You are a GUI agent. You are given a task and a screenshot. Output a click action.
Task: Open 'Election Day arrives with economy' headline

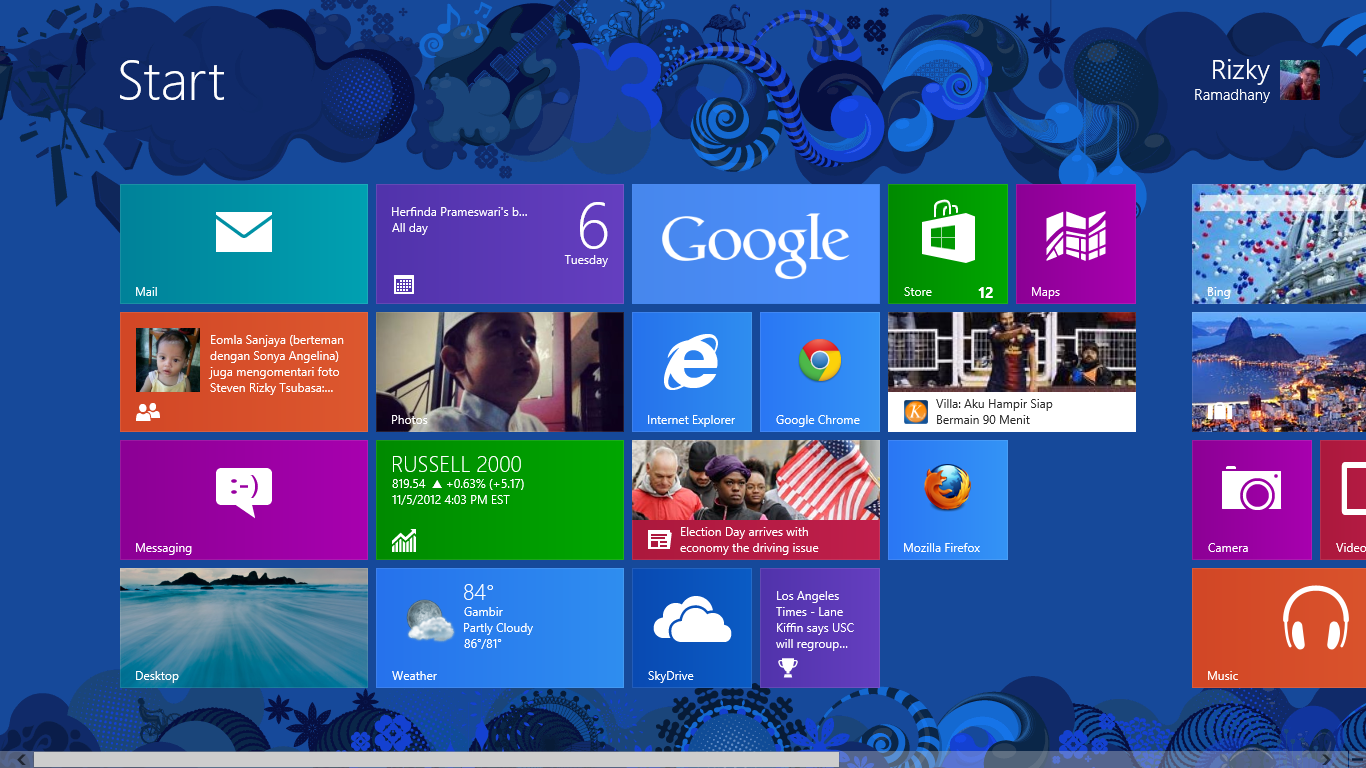[x=749, y=540]
